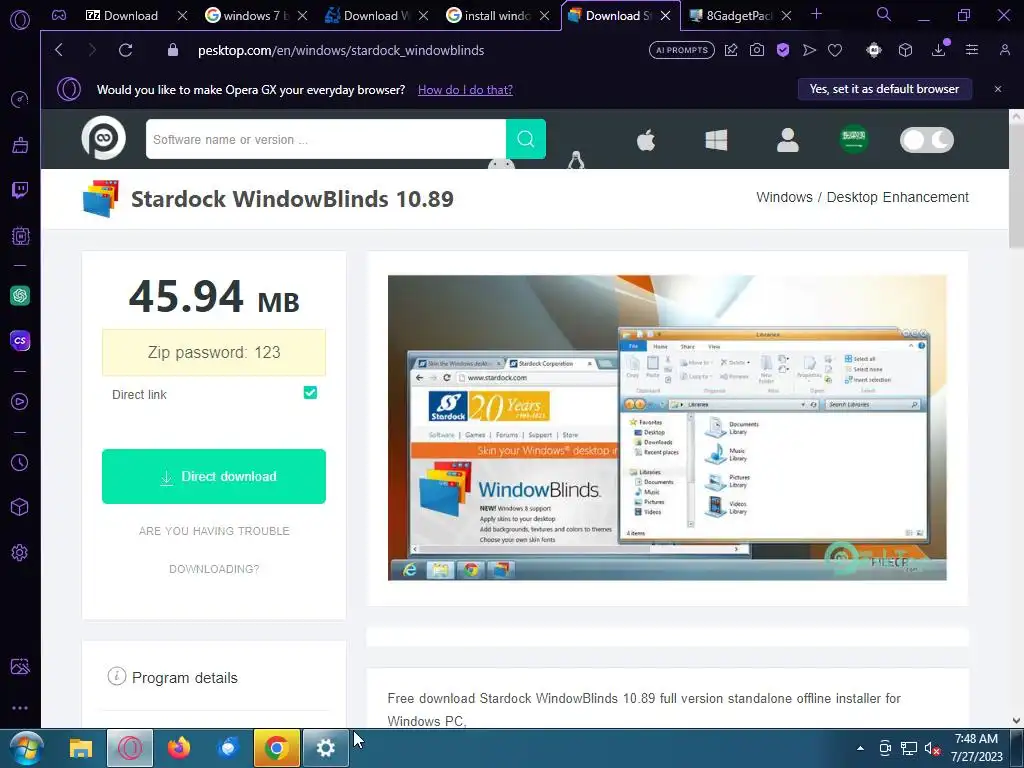Open Extensions cube icon in sidebar

[x=20, y=507]
